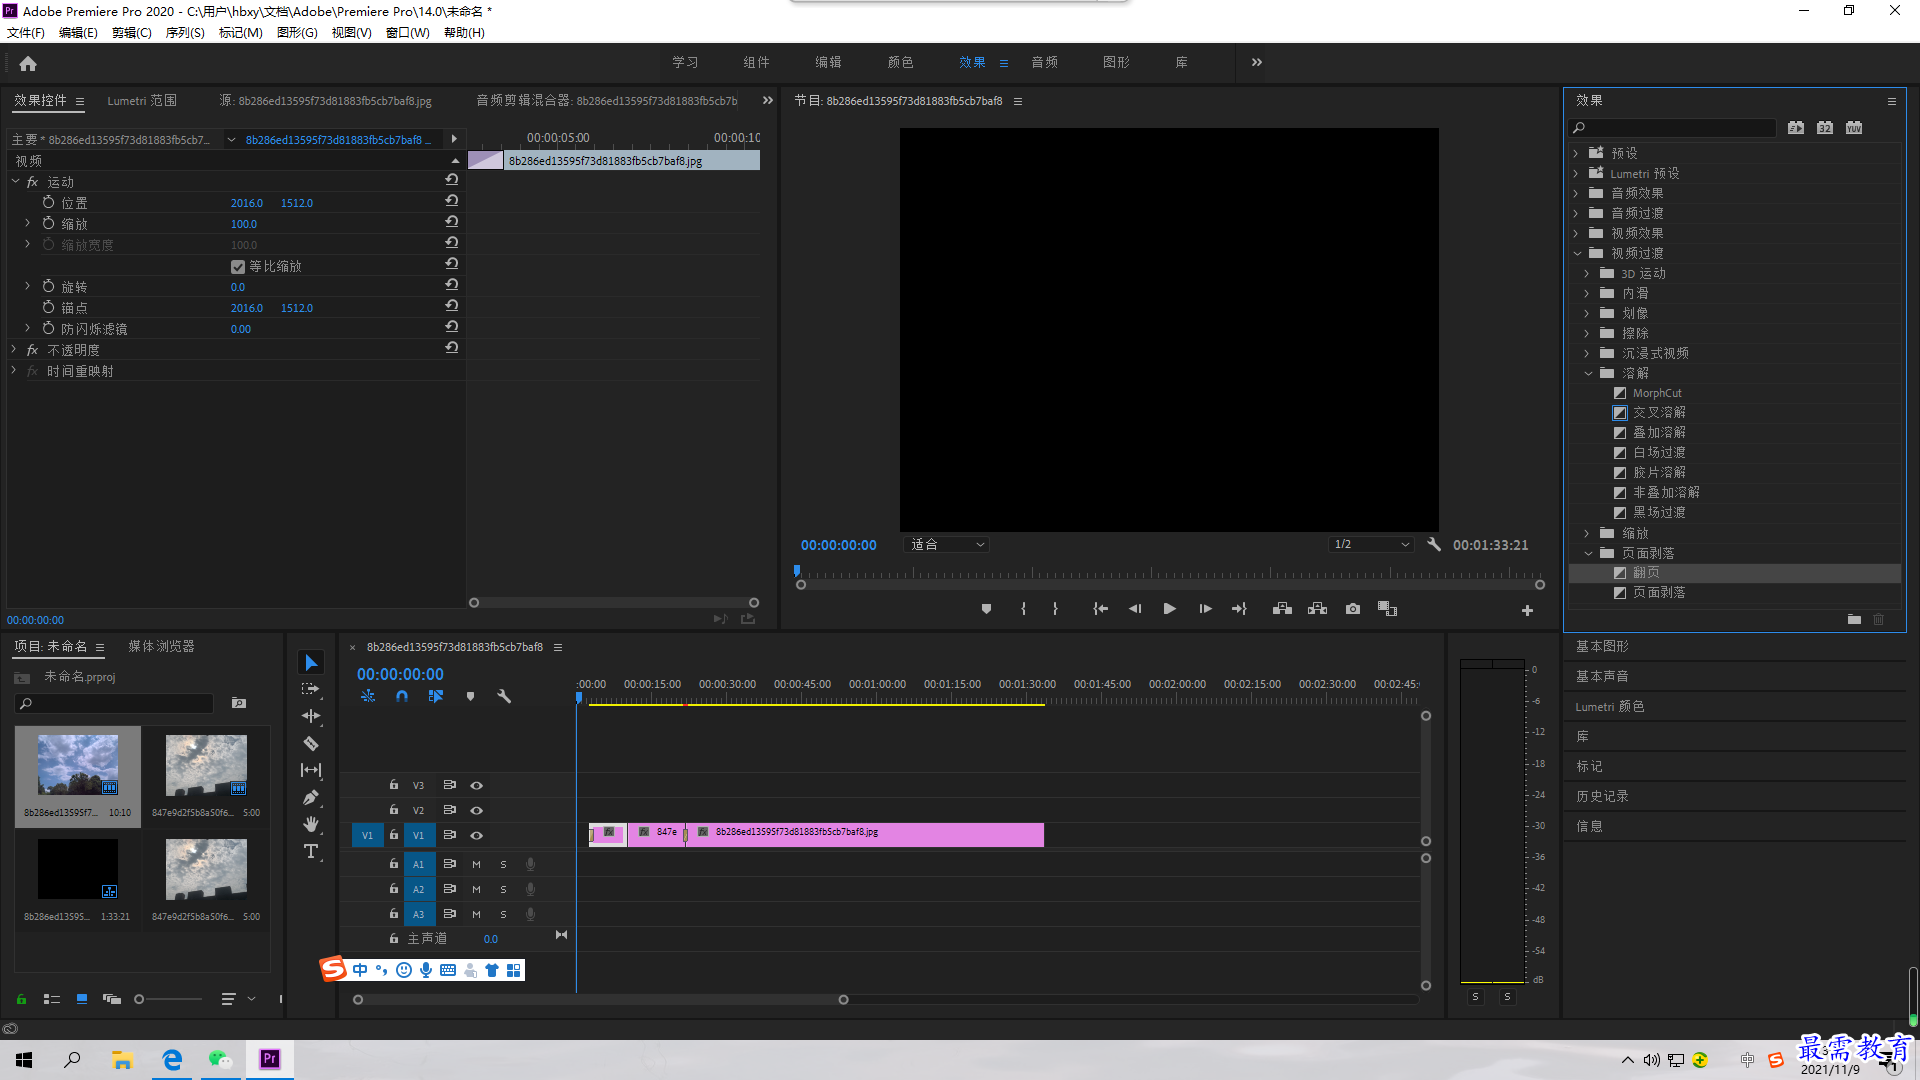This screenshot has height=1080, width=1920.
Task: Expand the 不透明度 opacity effect
Action: point(14,350)
